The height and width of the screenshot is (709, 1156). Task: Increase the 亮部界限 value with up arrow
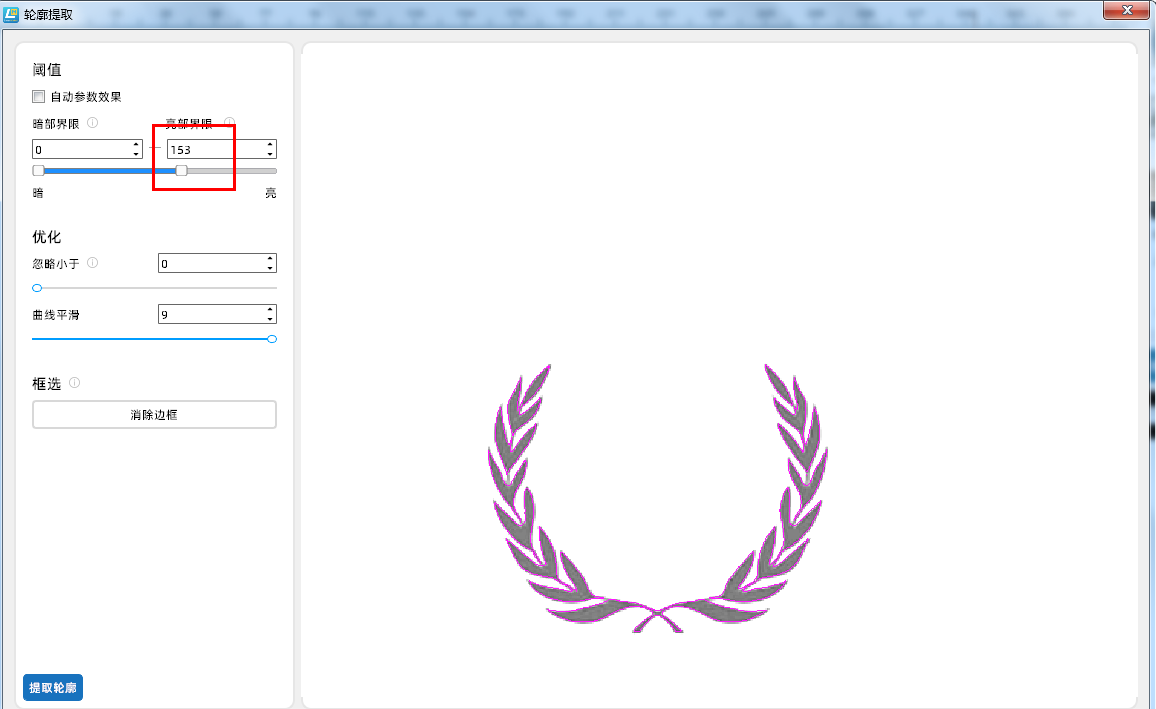(x=270, y=145)
